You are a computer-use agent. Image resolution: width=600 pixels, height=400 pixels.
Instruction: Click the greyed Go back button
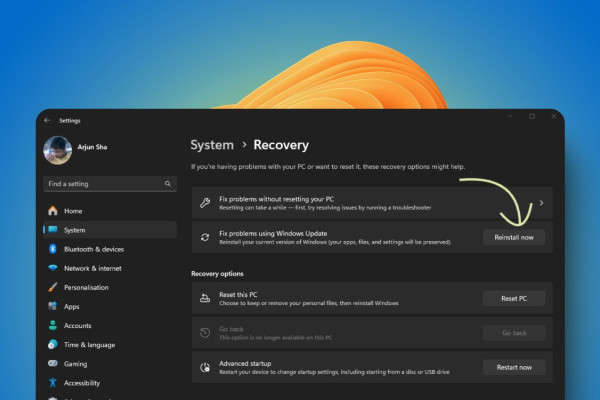[x=514, y=333]
